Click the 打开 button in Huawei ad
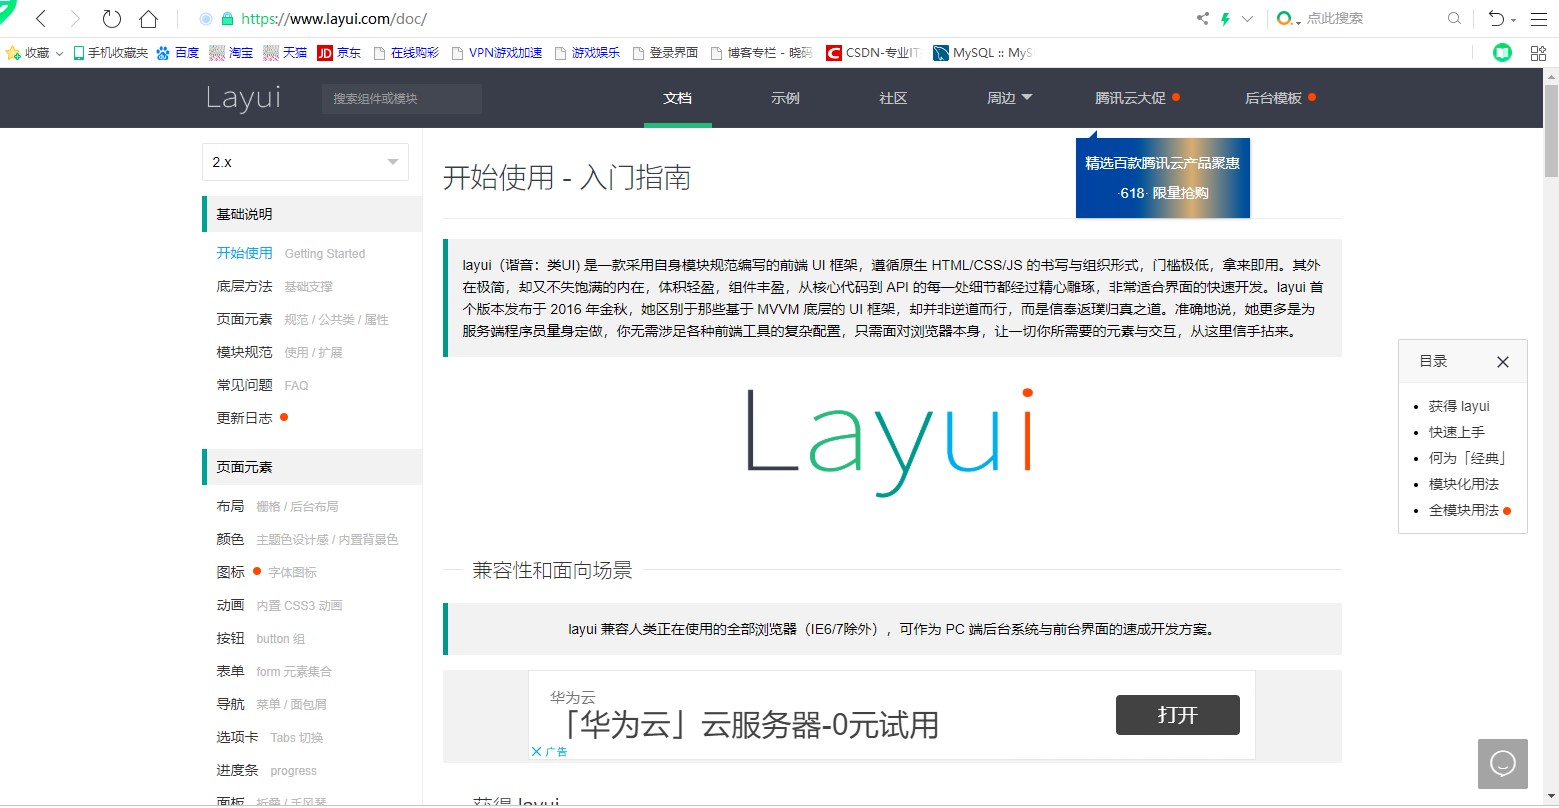1559x808 pixels. pos(1177,715)
